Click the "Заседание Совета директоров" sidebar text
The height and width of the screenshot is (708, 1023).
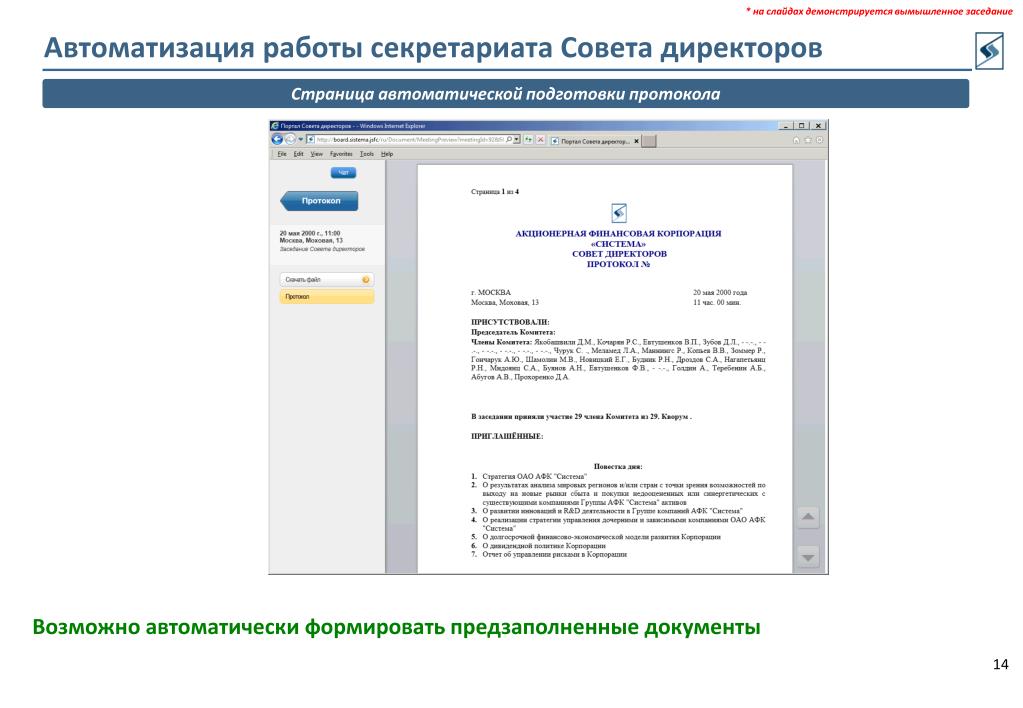[322, 249]
